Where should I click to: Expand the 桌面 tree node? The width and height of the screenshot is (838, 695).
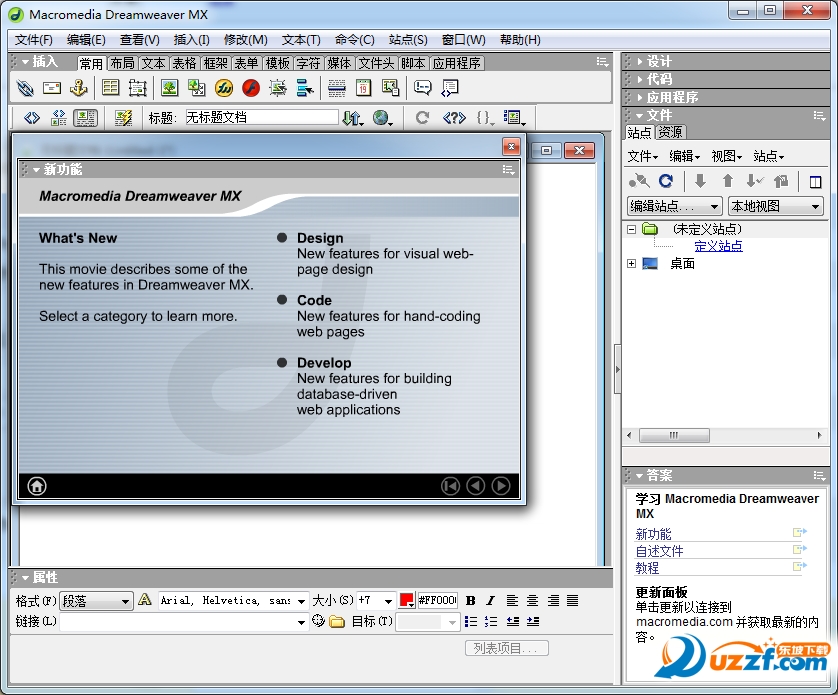click(x=631, y=264)
